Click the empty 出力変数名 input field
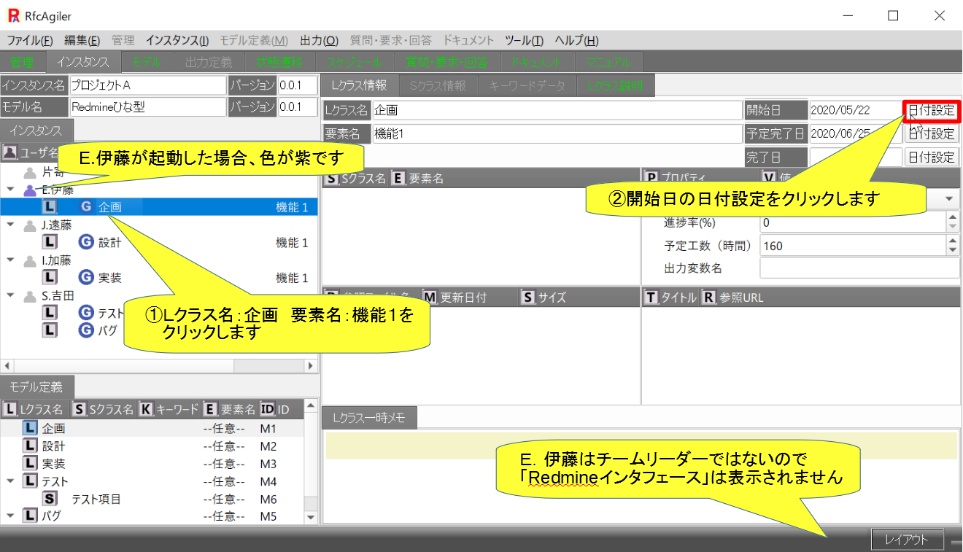This screenshot has width=963, height=552. tap(859, 268)
